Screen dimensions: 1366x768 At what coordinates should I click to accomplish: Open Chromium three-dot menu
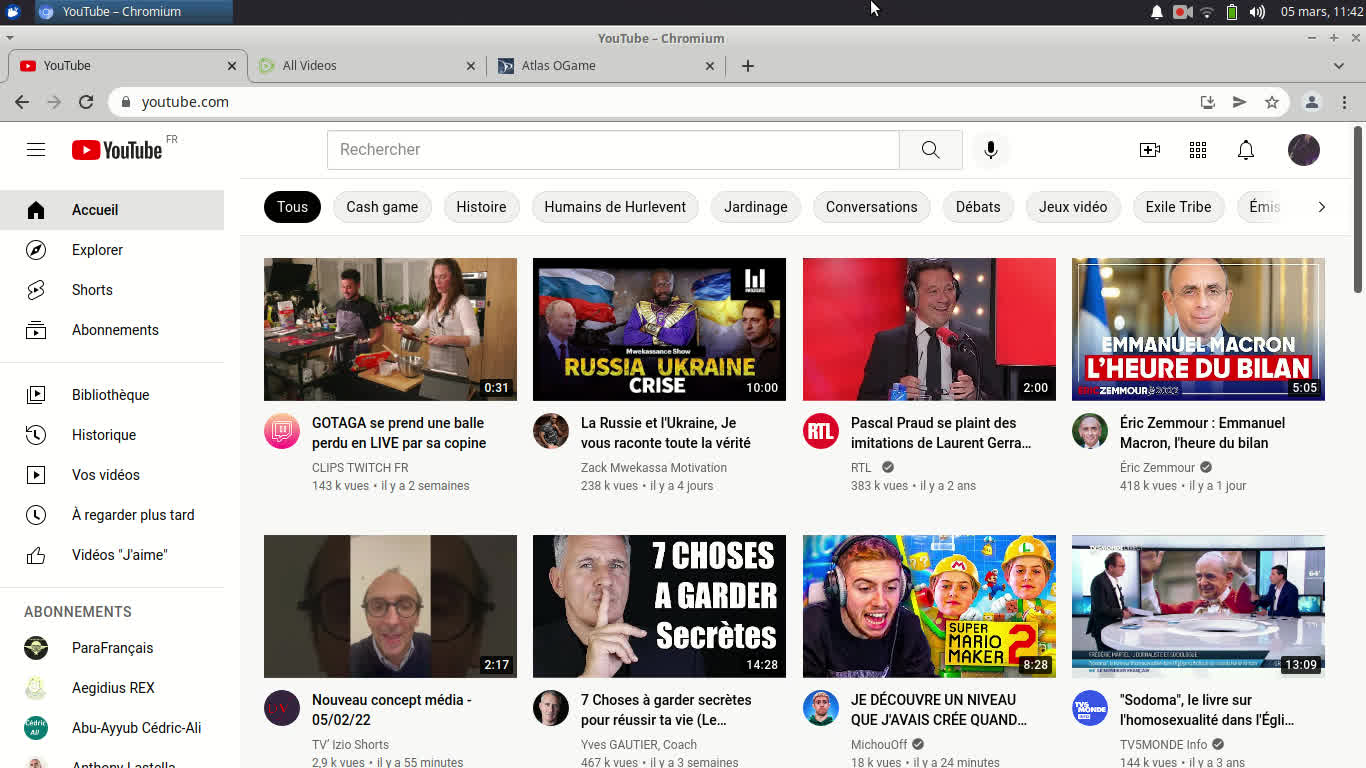click(x=1344, y=102)
